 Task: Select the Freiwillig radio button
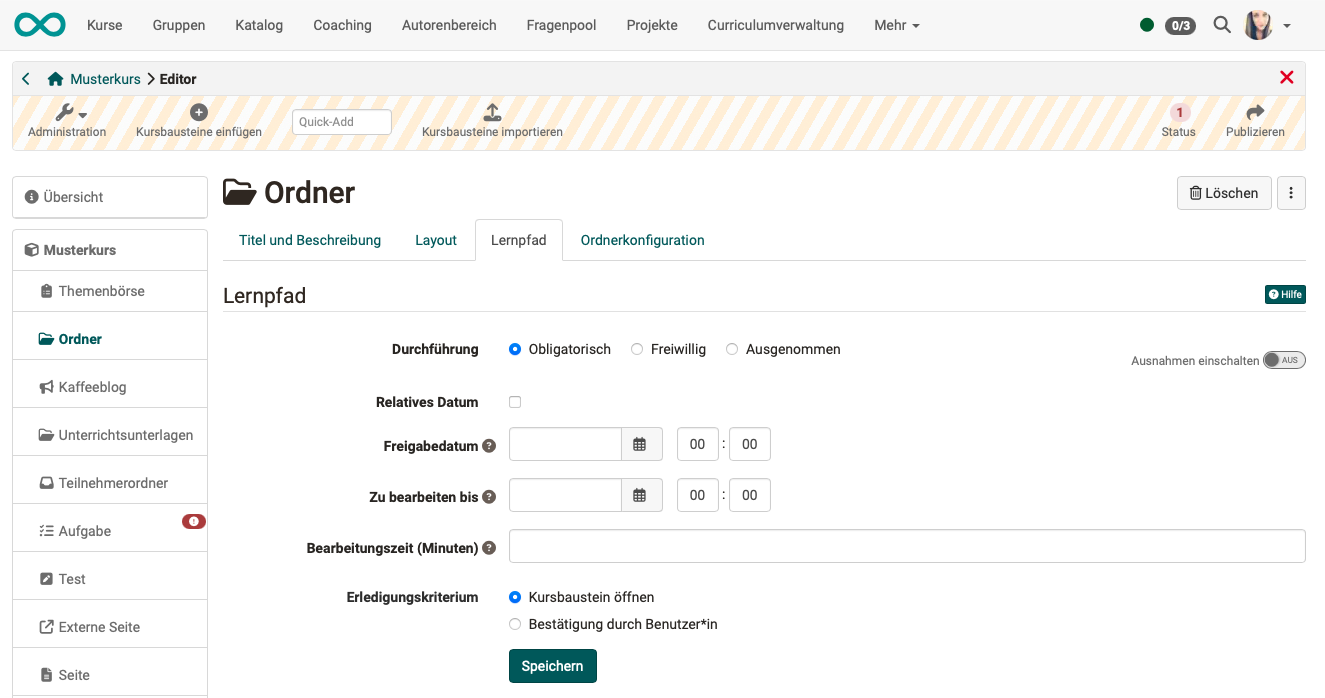pos(637,349)
